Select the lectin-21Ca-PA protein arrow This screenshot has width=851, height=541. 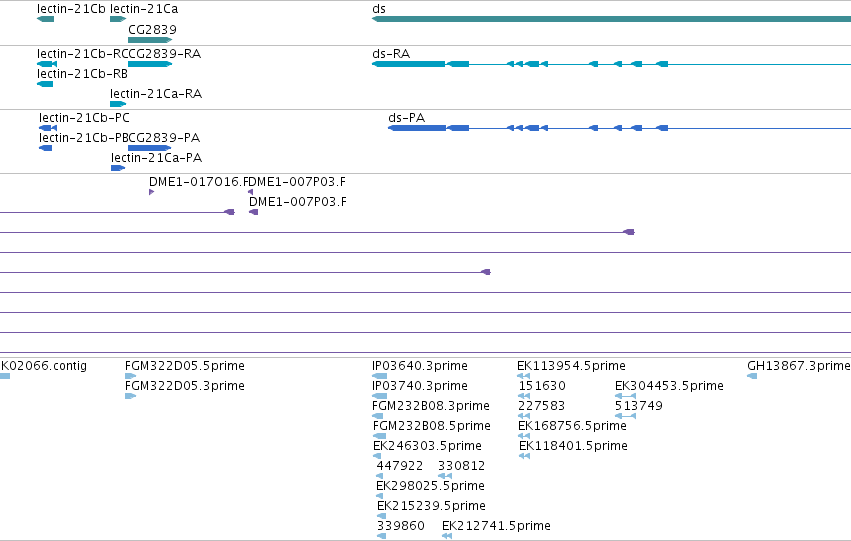(118, 168)
